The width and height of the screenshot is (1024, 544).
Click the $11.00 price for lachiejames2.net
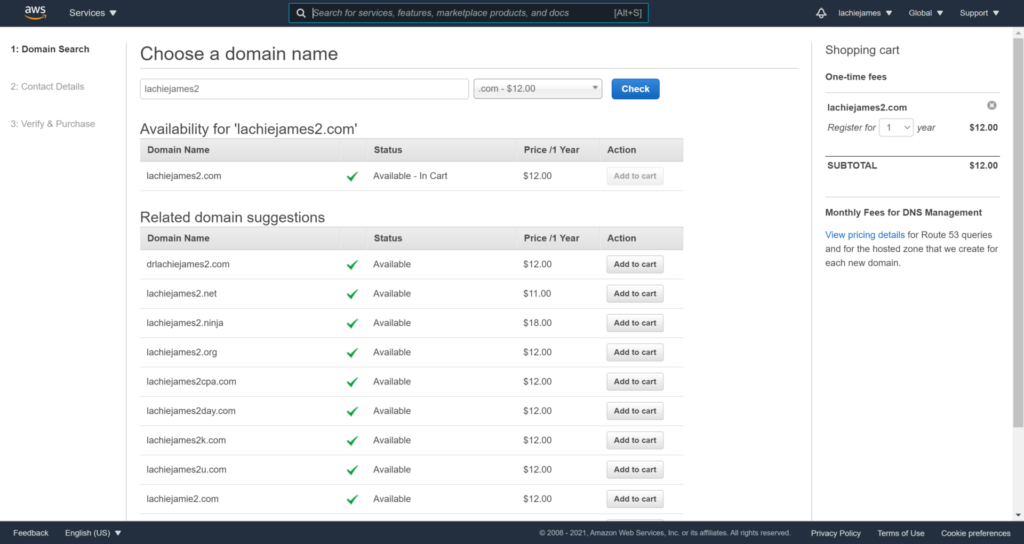[x=537, y=293]
